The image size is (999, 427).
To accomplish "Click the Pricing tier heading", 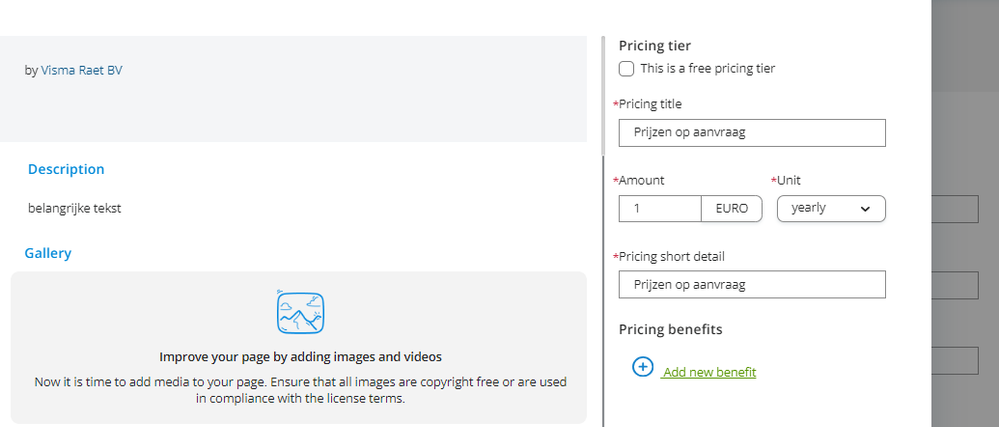I will coord(655,45).
